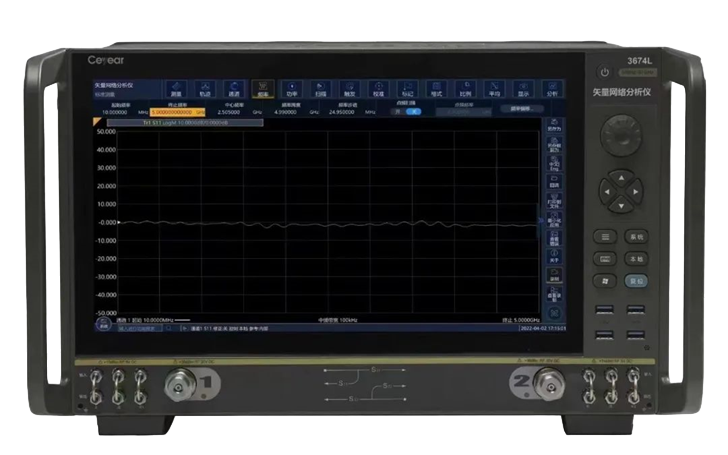Open the 显示 (Display) toolbar icon
The image size is (728, 455).
[x=523, y=88]
